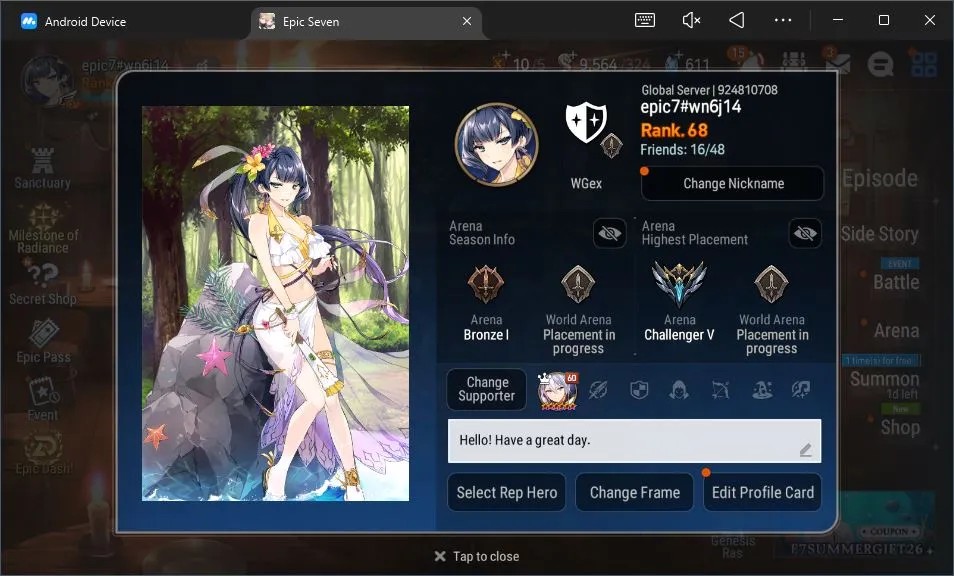Click the profile avatar portrait
This screenshot has height=576, width=954.
point(496,144)
